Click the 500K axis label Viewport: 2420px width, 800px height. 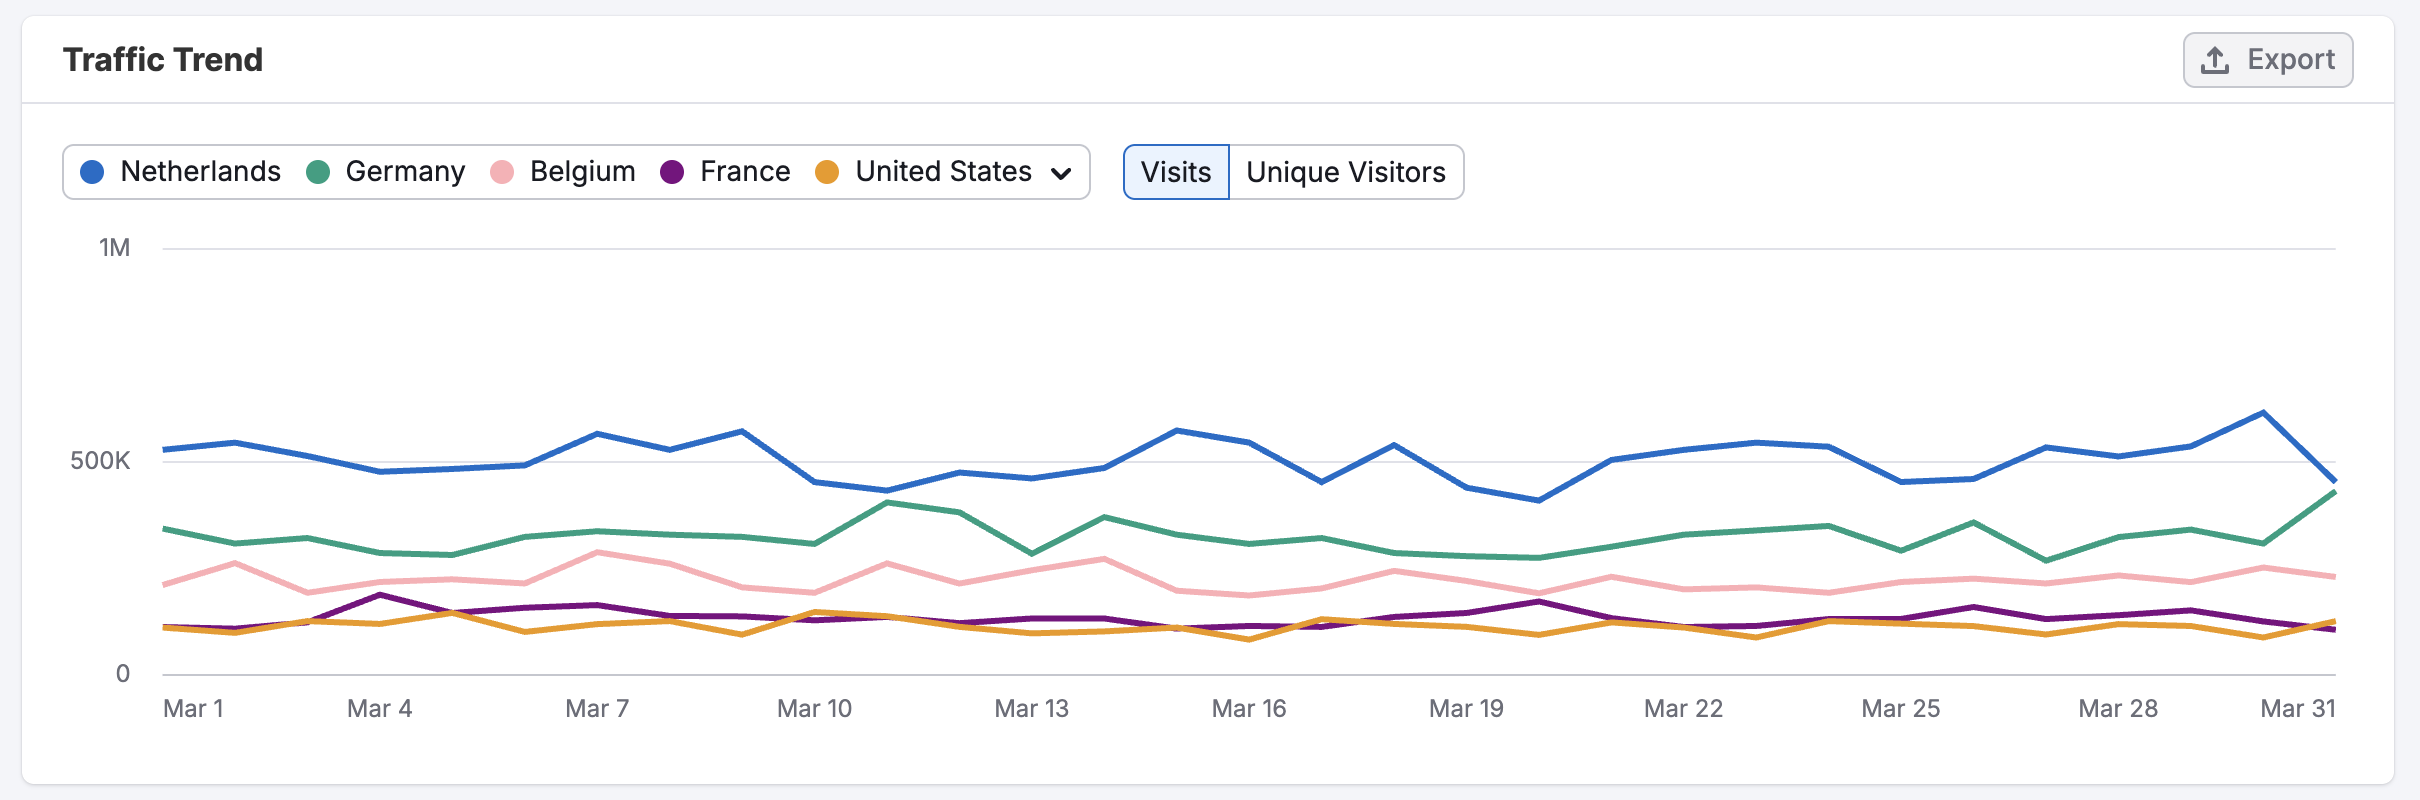pyautogui.click(x=100, y=461)
